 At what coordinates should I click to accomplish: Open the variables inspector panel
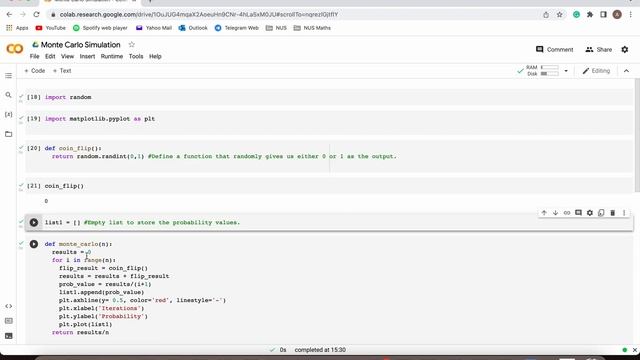[9, 114]
